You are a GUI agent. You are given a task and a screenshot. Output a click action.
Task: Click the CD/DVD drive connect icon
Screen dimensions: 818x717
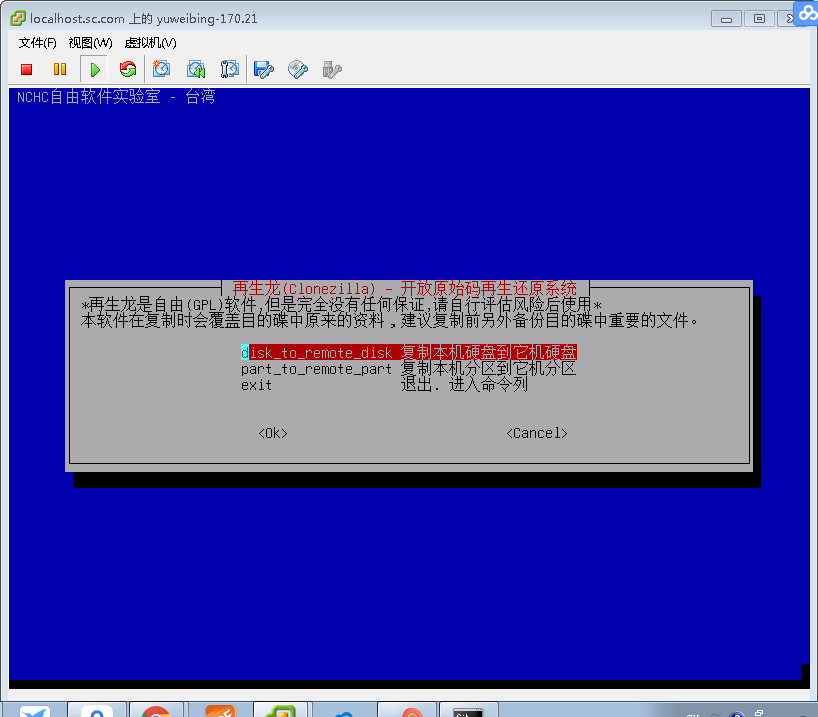pos(298,69)
